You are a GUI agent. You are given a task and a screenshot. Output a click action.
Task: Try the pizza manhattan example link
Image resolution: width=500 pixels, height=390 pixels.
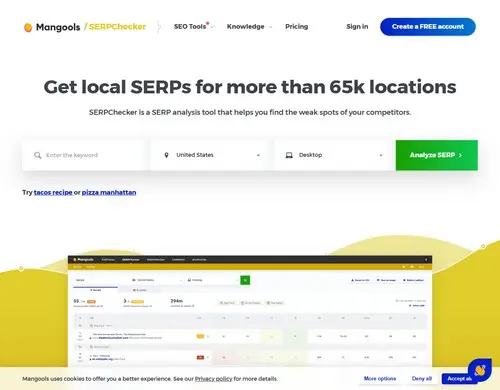tap(109, 192)
